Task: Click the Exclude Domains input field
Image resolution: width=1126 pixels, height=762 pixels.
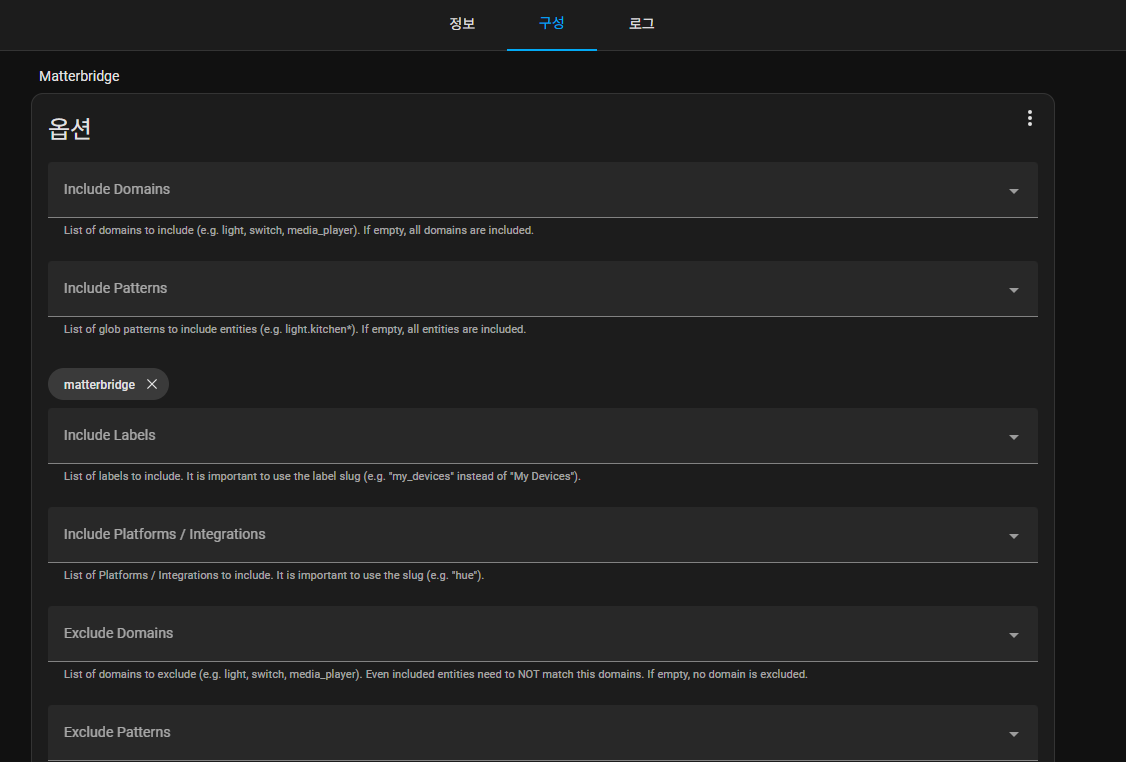Action: pyautogui.click(x=542, y=634)
